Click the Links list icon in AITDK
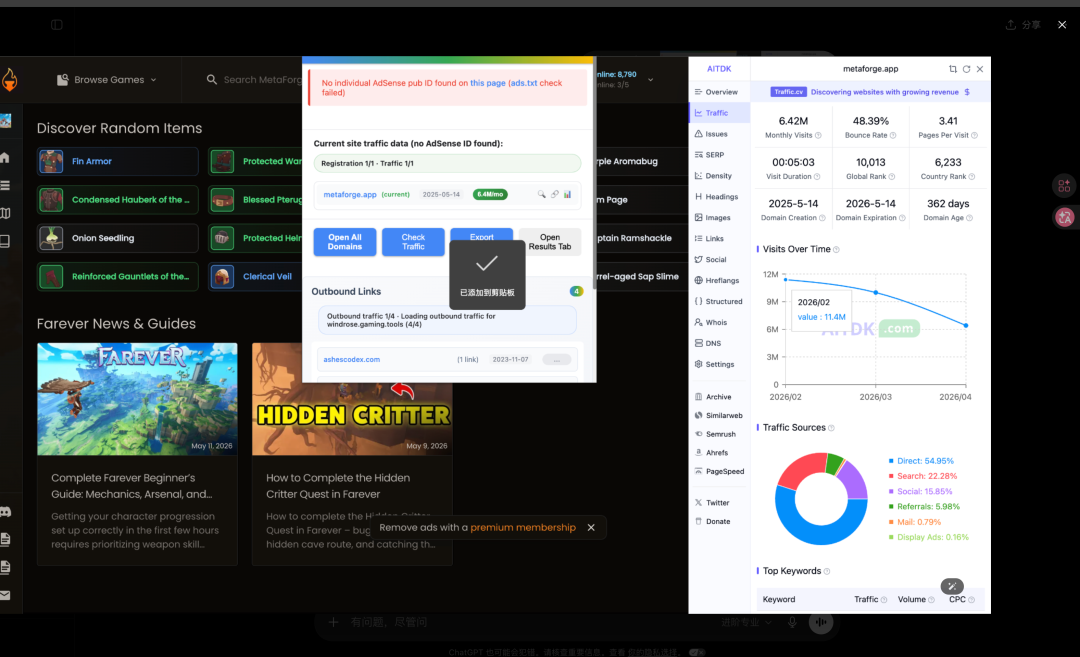Viewport: 1080px width, 657px height. click(698, 238)
